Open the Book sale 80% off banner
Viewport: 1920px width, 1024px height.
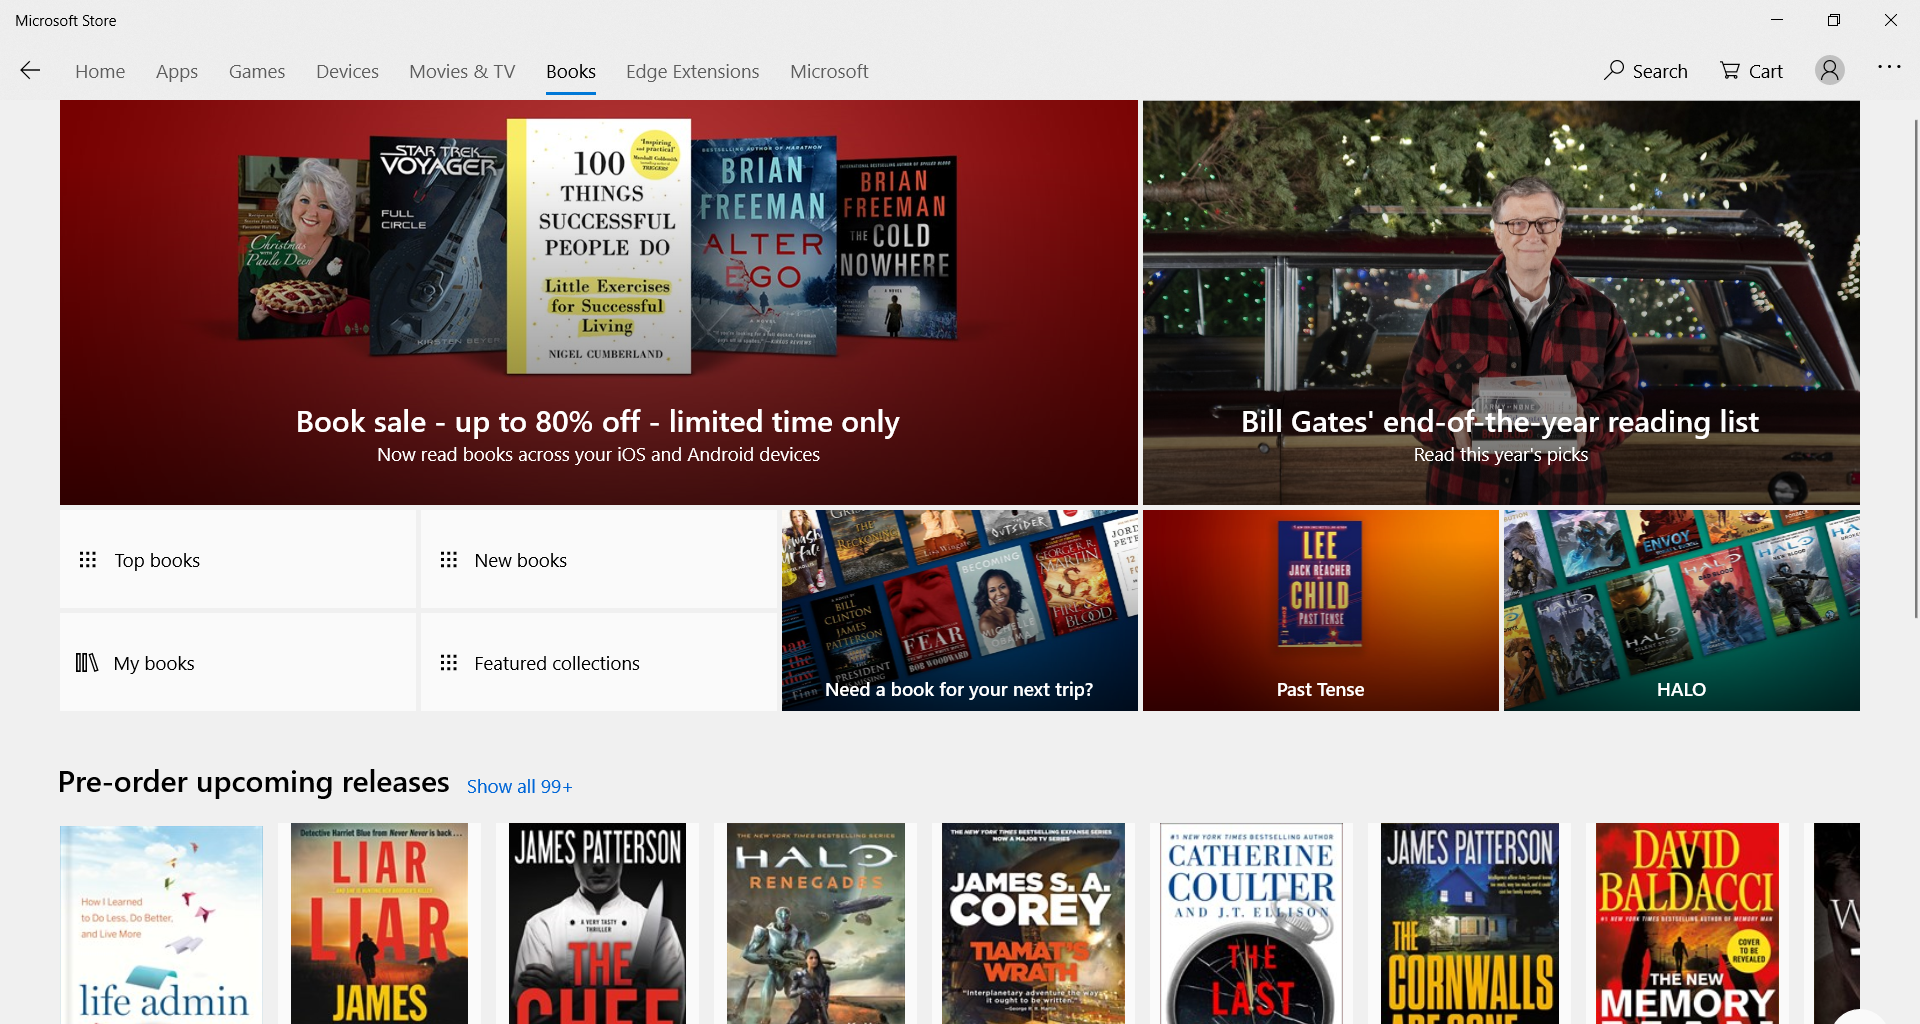tap(599, 302)
